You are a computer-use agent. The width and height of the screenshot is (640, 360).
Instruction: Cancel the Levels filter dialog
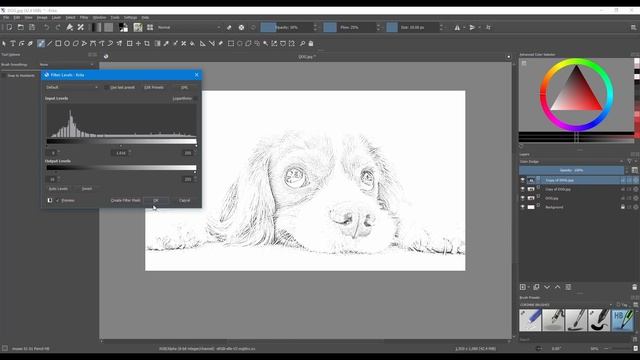coord(184,200)
